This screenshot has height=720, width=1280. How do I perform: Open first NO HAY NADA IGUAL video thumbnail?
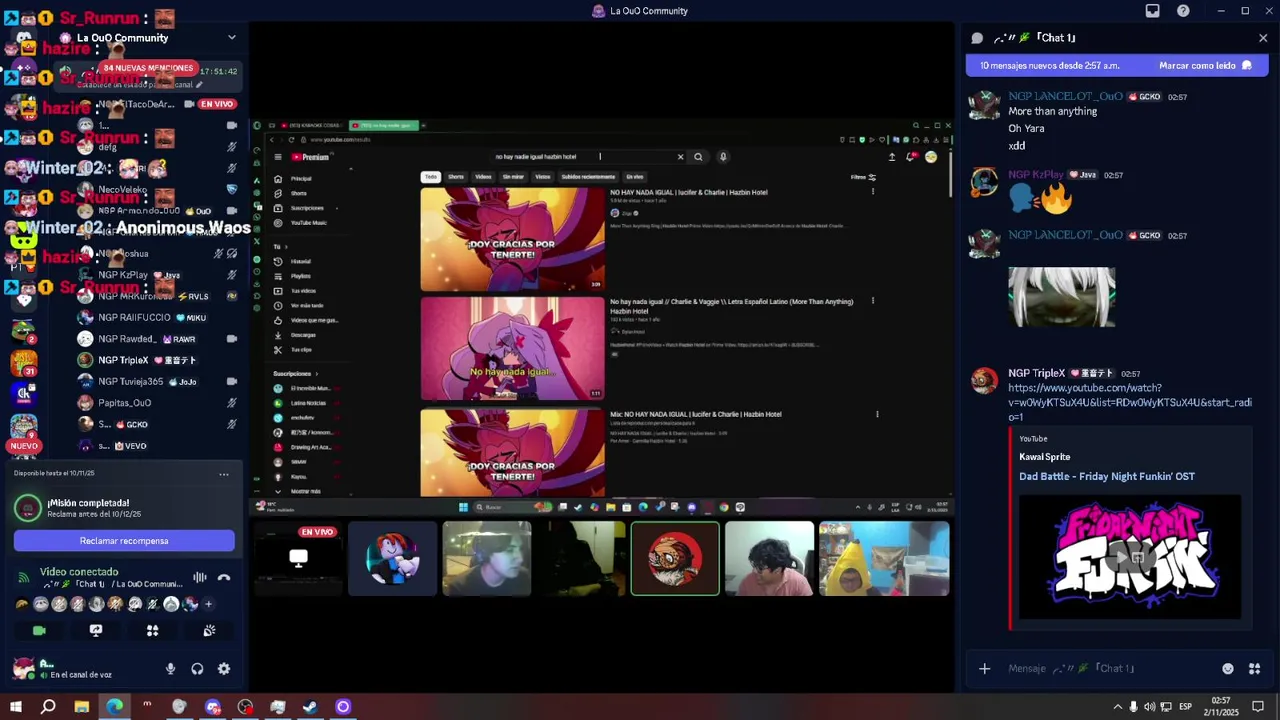coord(512,239)
